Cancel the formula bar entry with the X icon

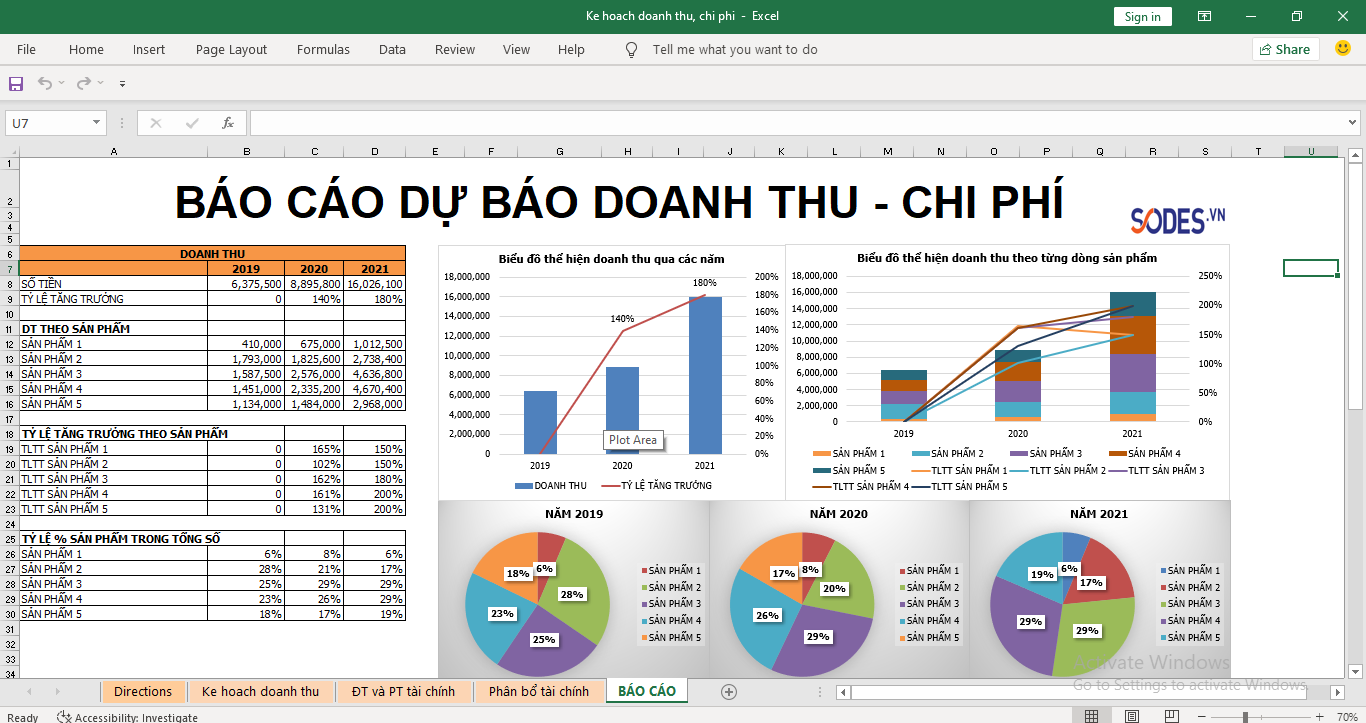pyautogui.click(x=156, y=123)
